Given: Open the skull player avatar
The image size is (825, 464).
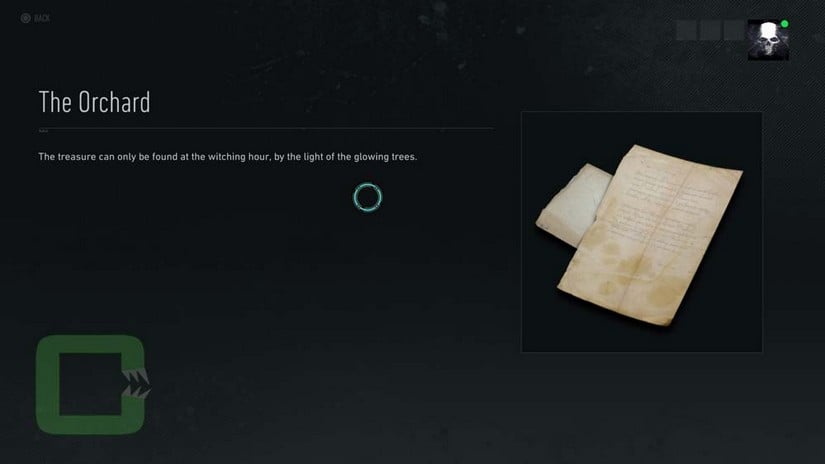Looking at the screenshot, I should pyautogui.click(x=768, y=40).
